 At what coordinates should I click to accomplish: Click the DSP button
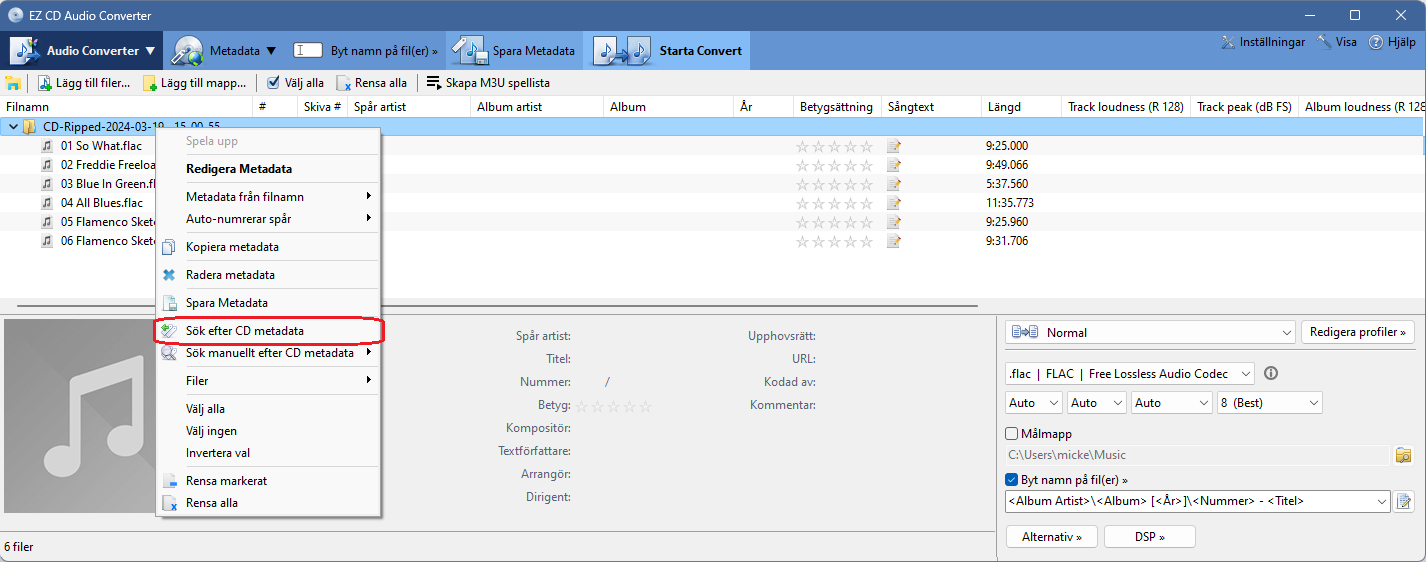point(1149,537)
